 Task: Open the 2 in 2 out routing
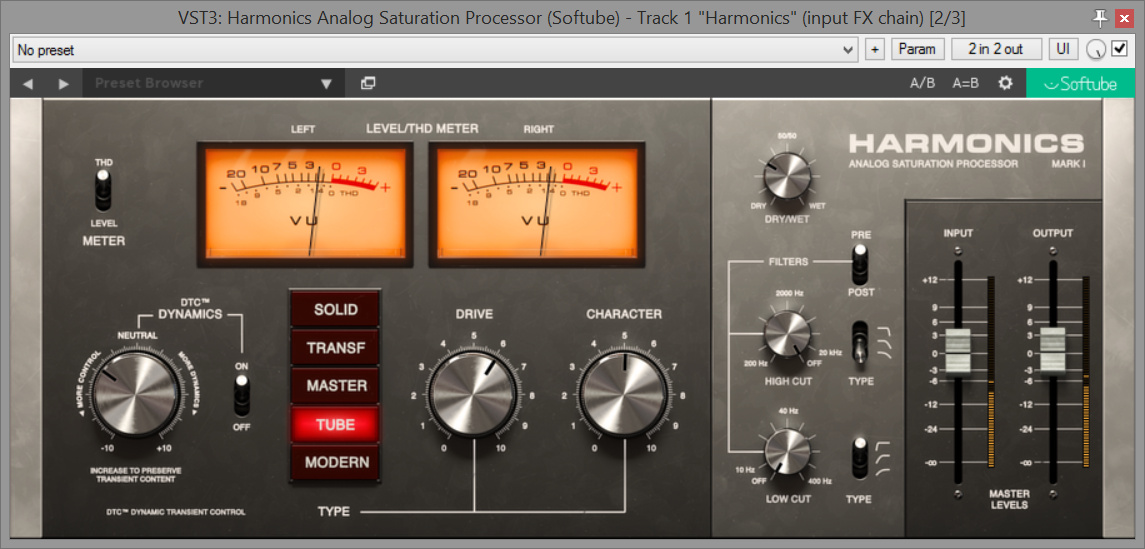(997, 50)
